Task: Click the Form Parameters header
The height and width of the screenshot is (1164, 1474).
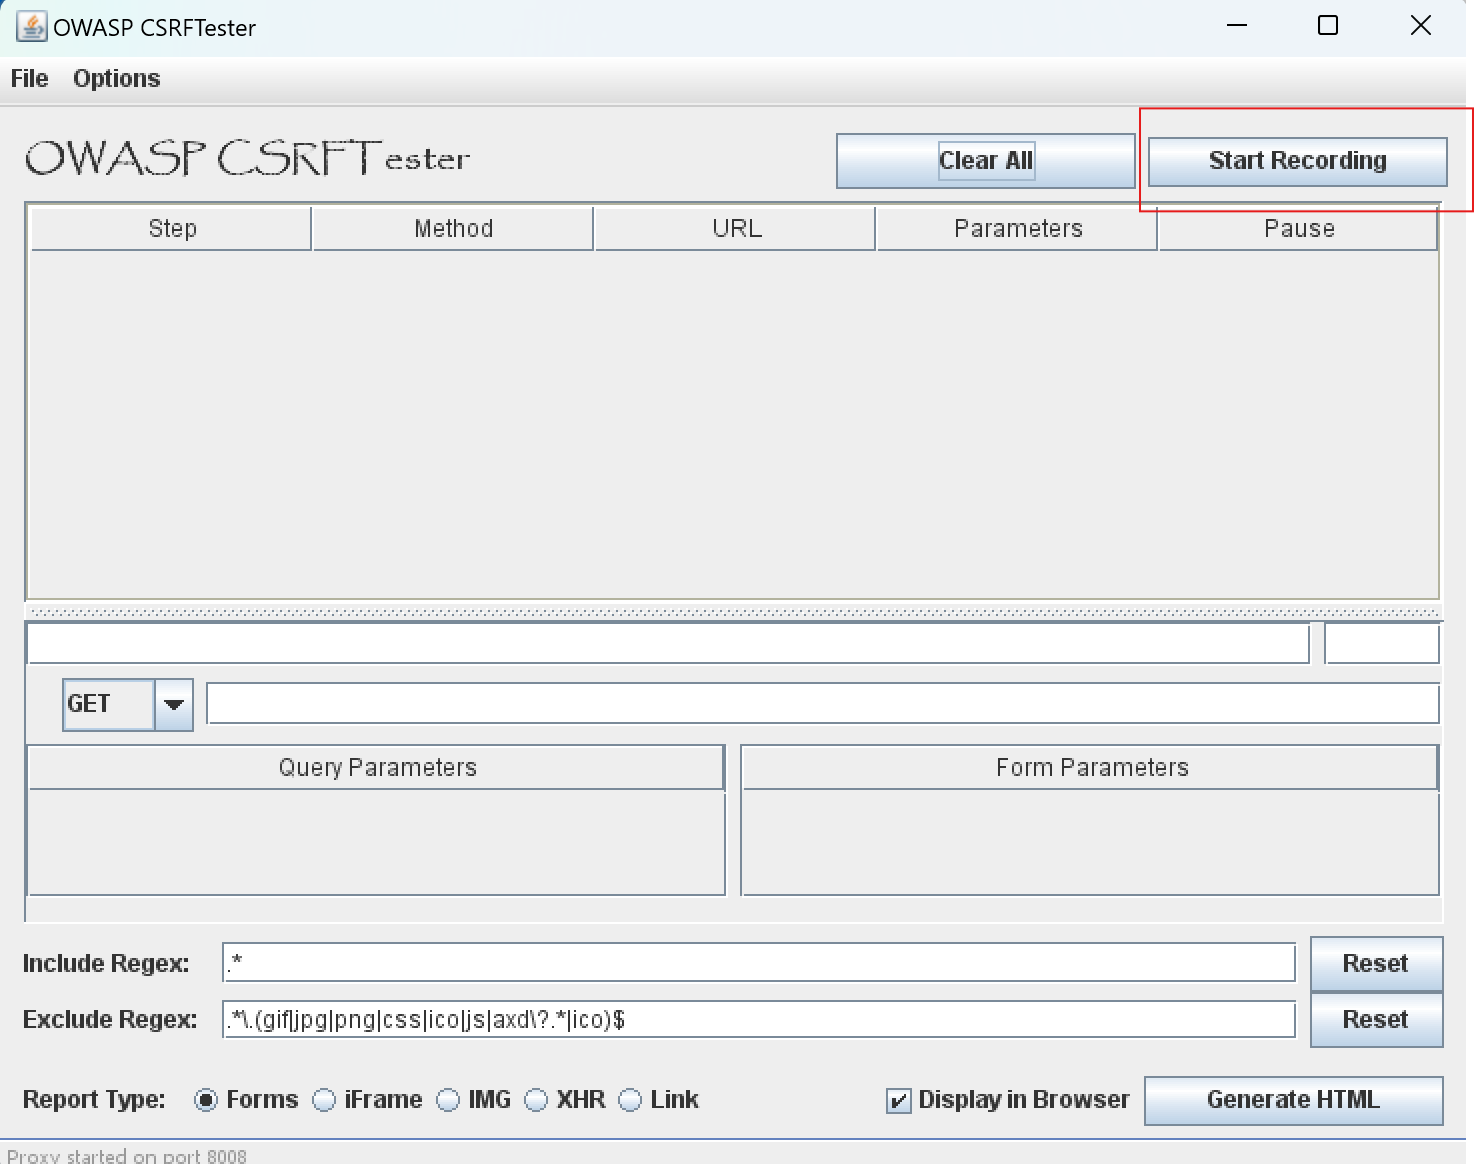Action: click(x=1091, y=767)
